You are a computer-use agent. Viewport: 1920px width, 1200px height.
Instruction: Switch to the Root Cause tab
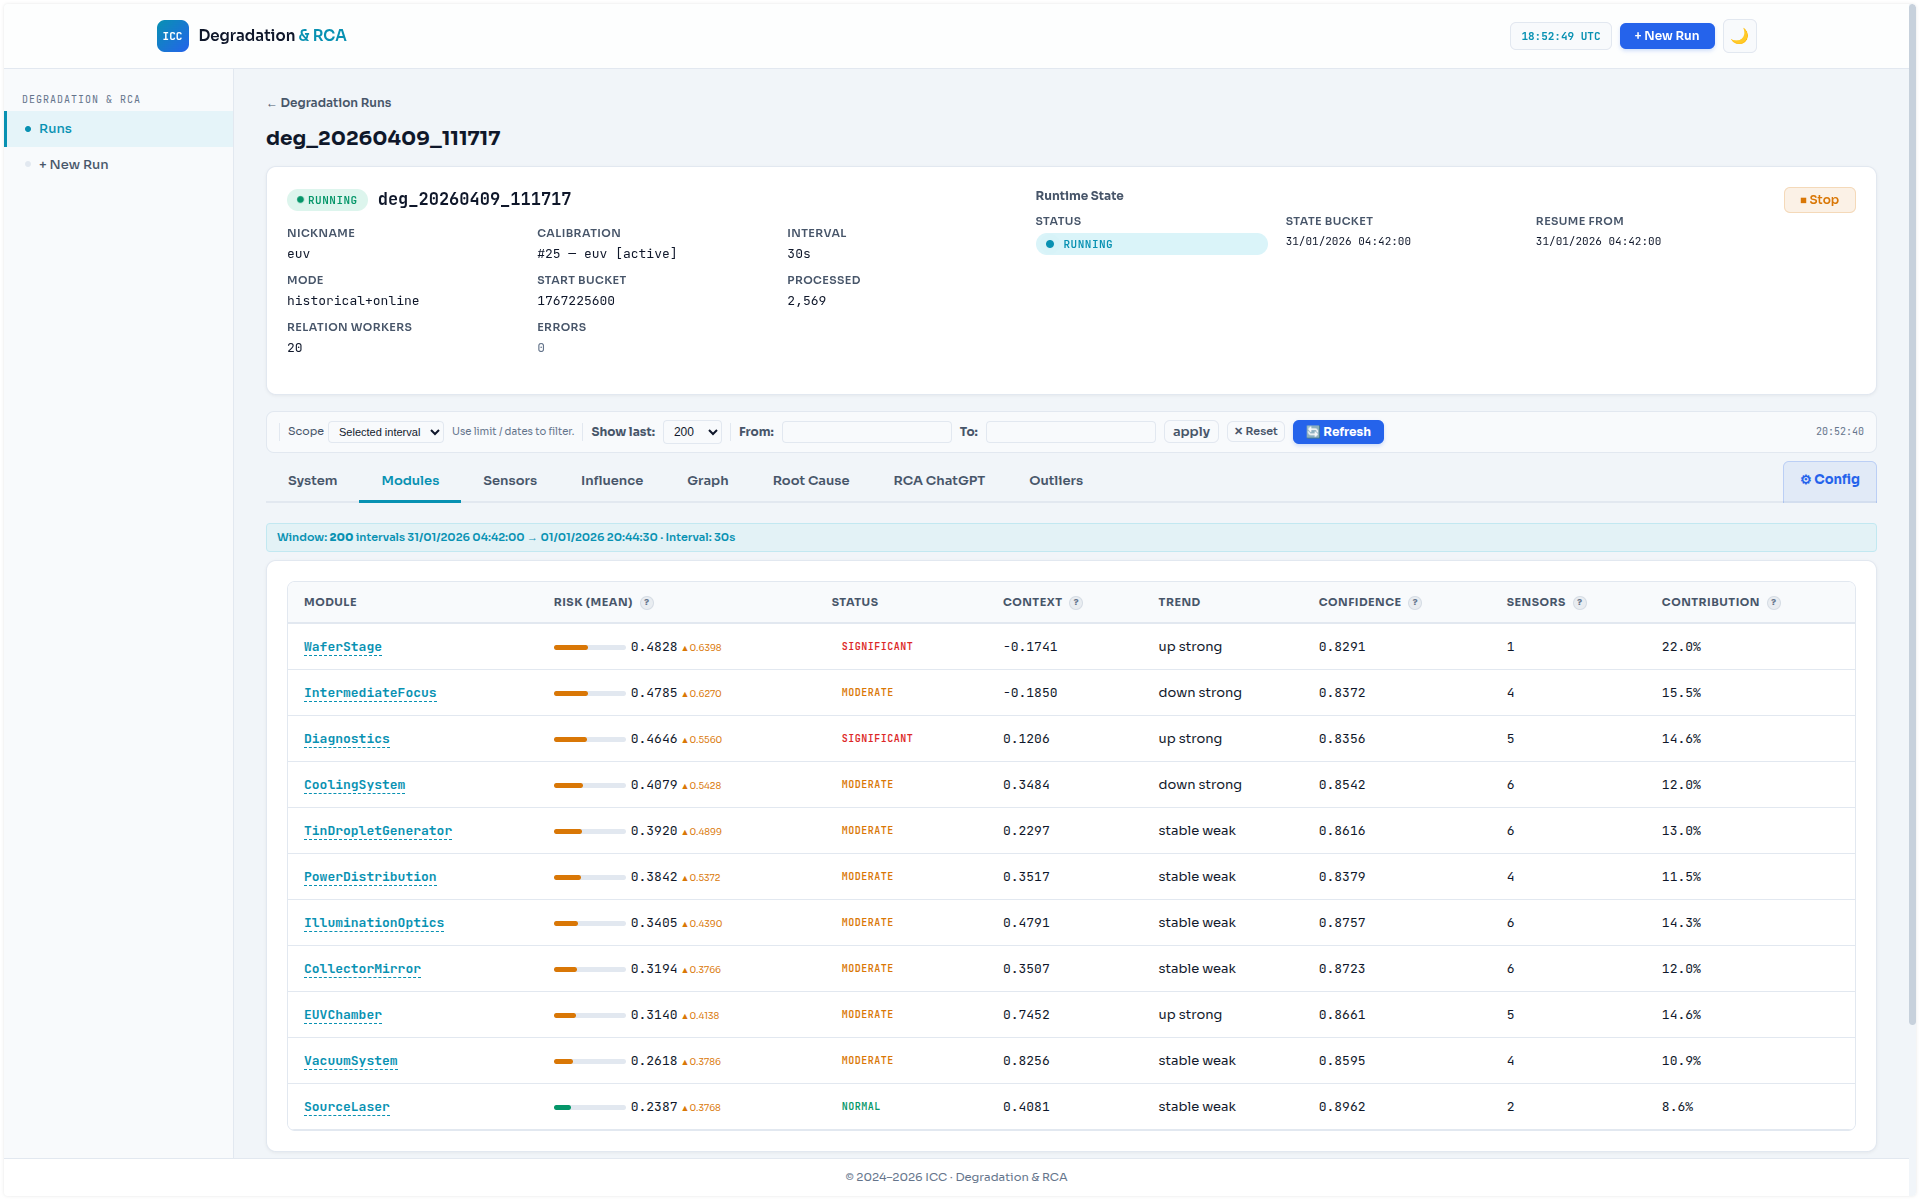(810, 480)
